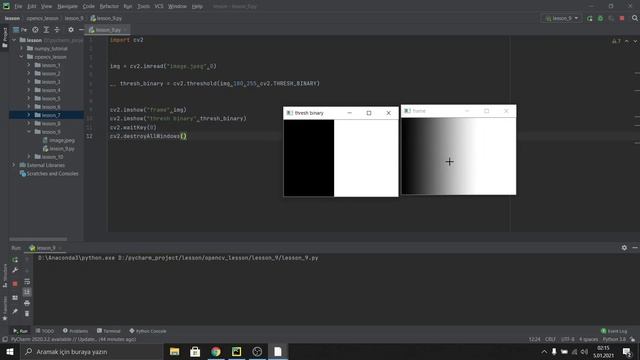Click the Print icon in Run console
The height and width of the screenshot is (360, 640).
pyautogui.click(x=27, y=303)
